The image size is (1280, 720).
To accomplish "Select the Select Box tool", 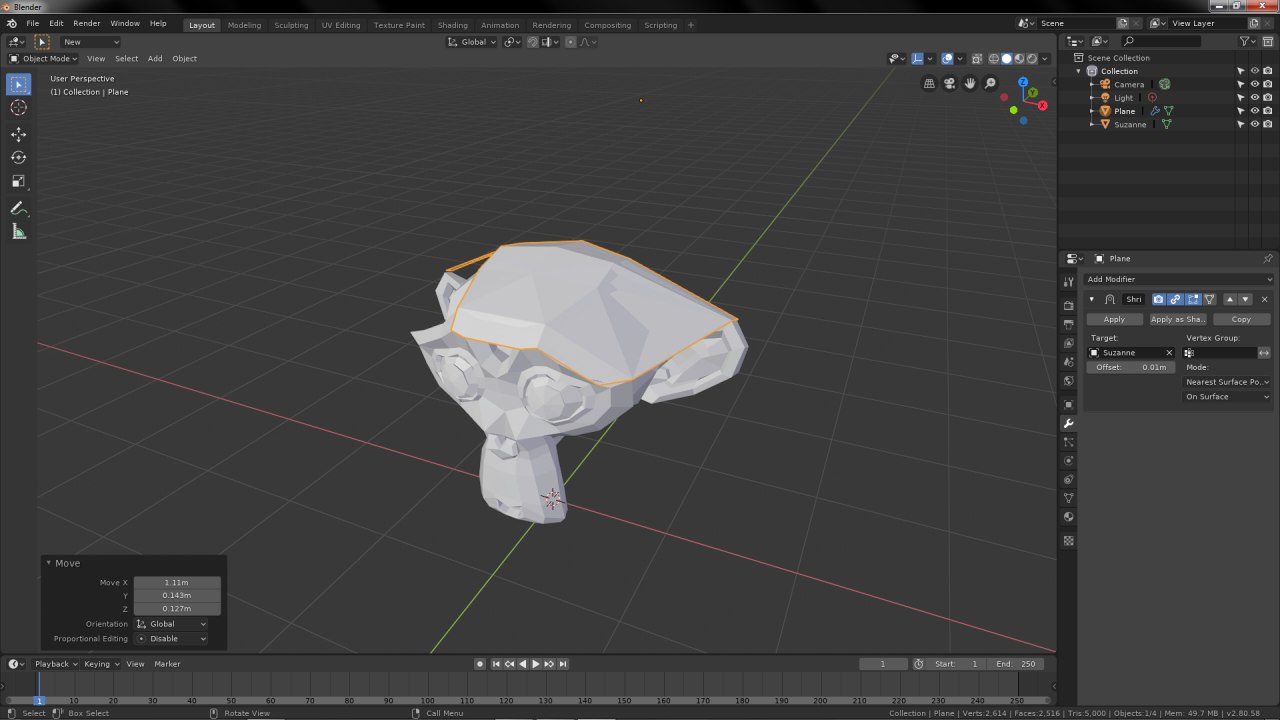I will click(x=18, y=85).
